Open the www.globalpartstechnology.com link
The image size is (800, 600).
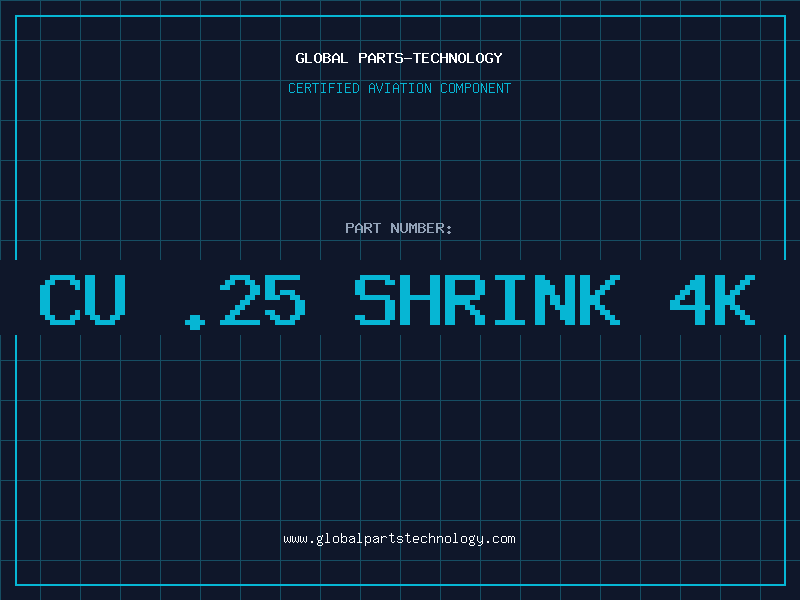(x=399, y=539)
